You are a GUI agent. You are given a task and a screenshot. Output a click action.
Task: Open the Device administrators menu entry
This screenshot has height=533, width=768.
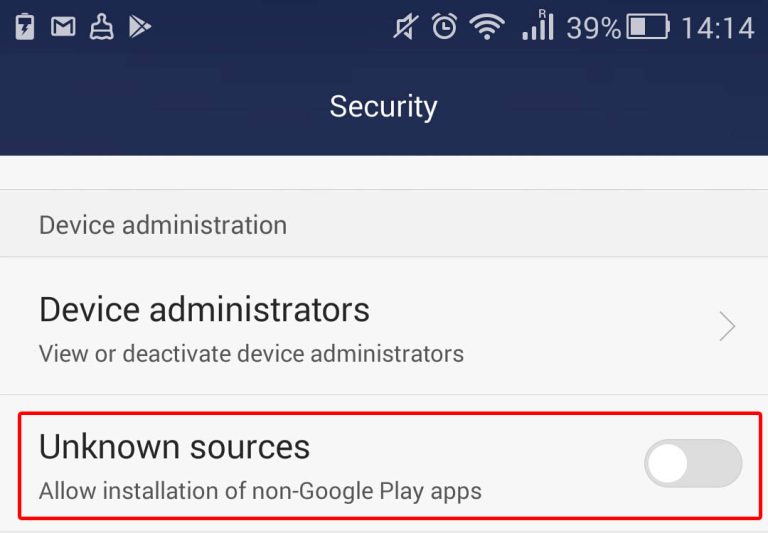(204, 309)
